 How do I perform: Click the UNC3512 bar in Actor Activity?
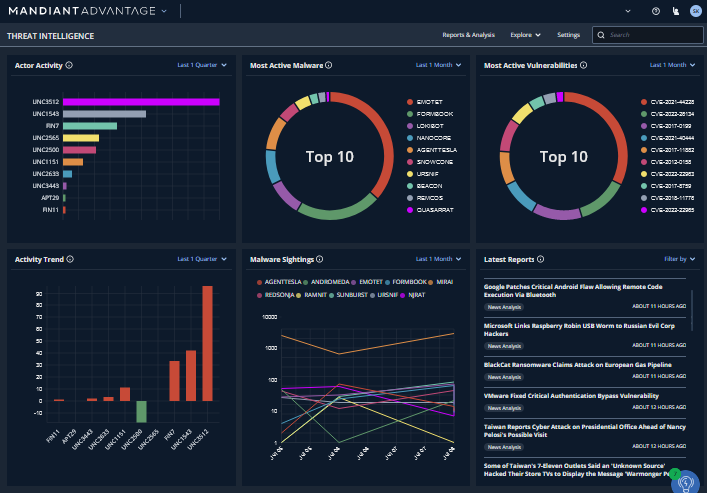141,101
